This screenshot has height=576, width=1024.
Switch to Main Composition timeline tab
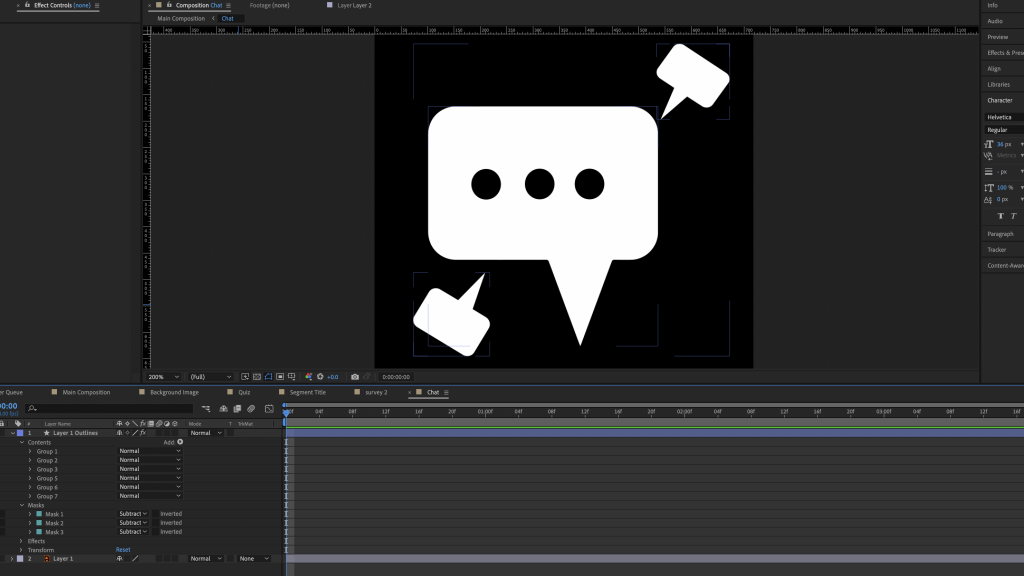tap(86, 392)
